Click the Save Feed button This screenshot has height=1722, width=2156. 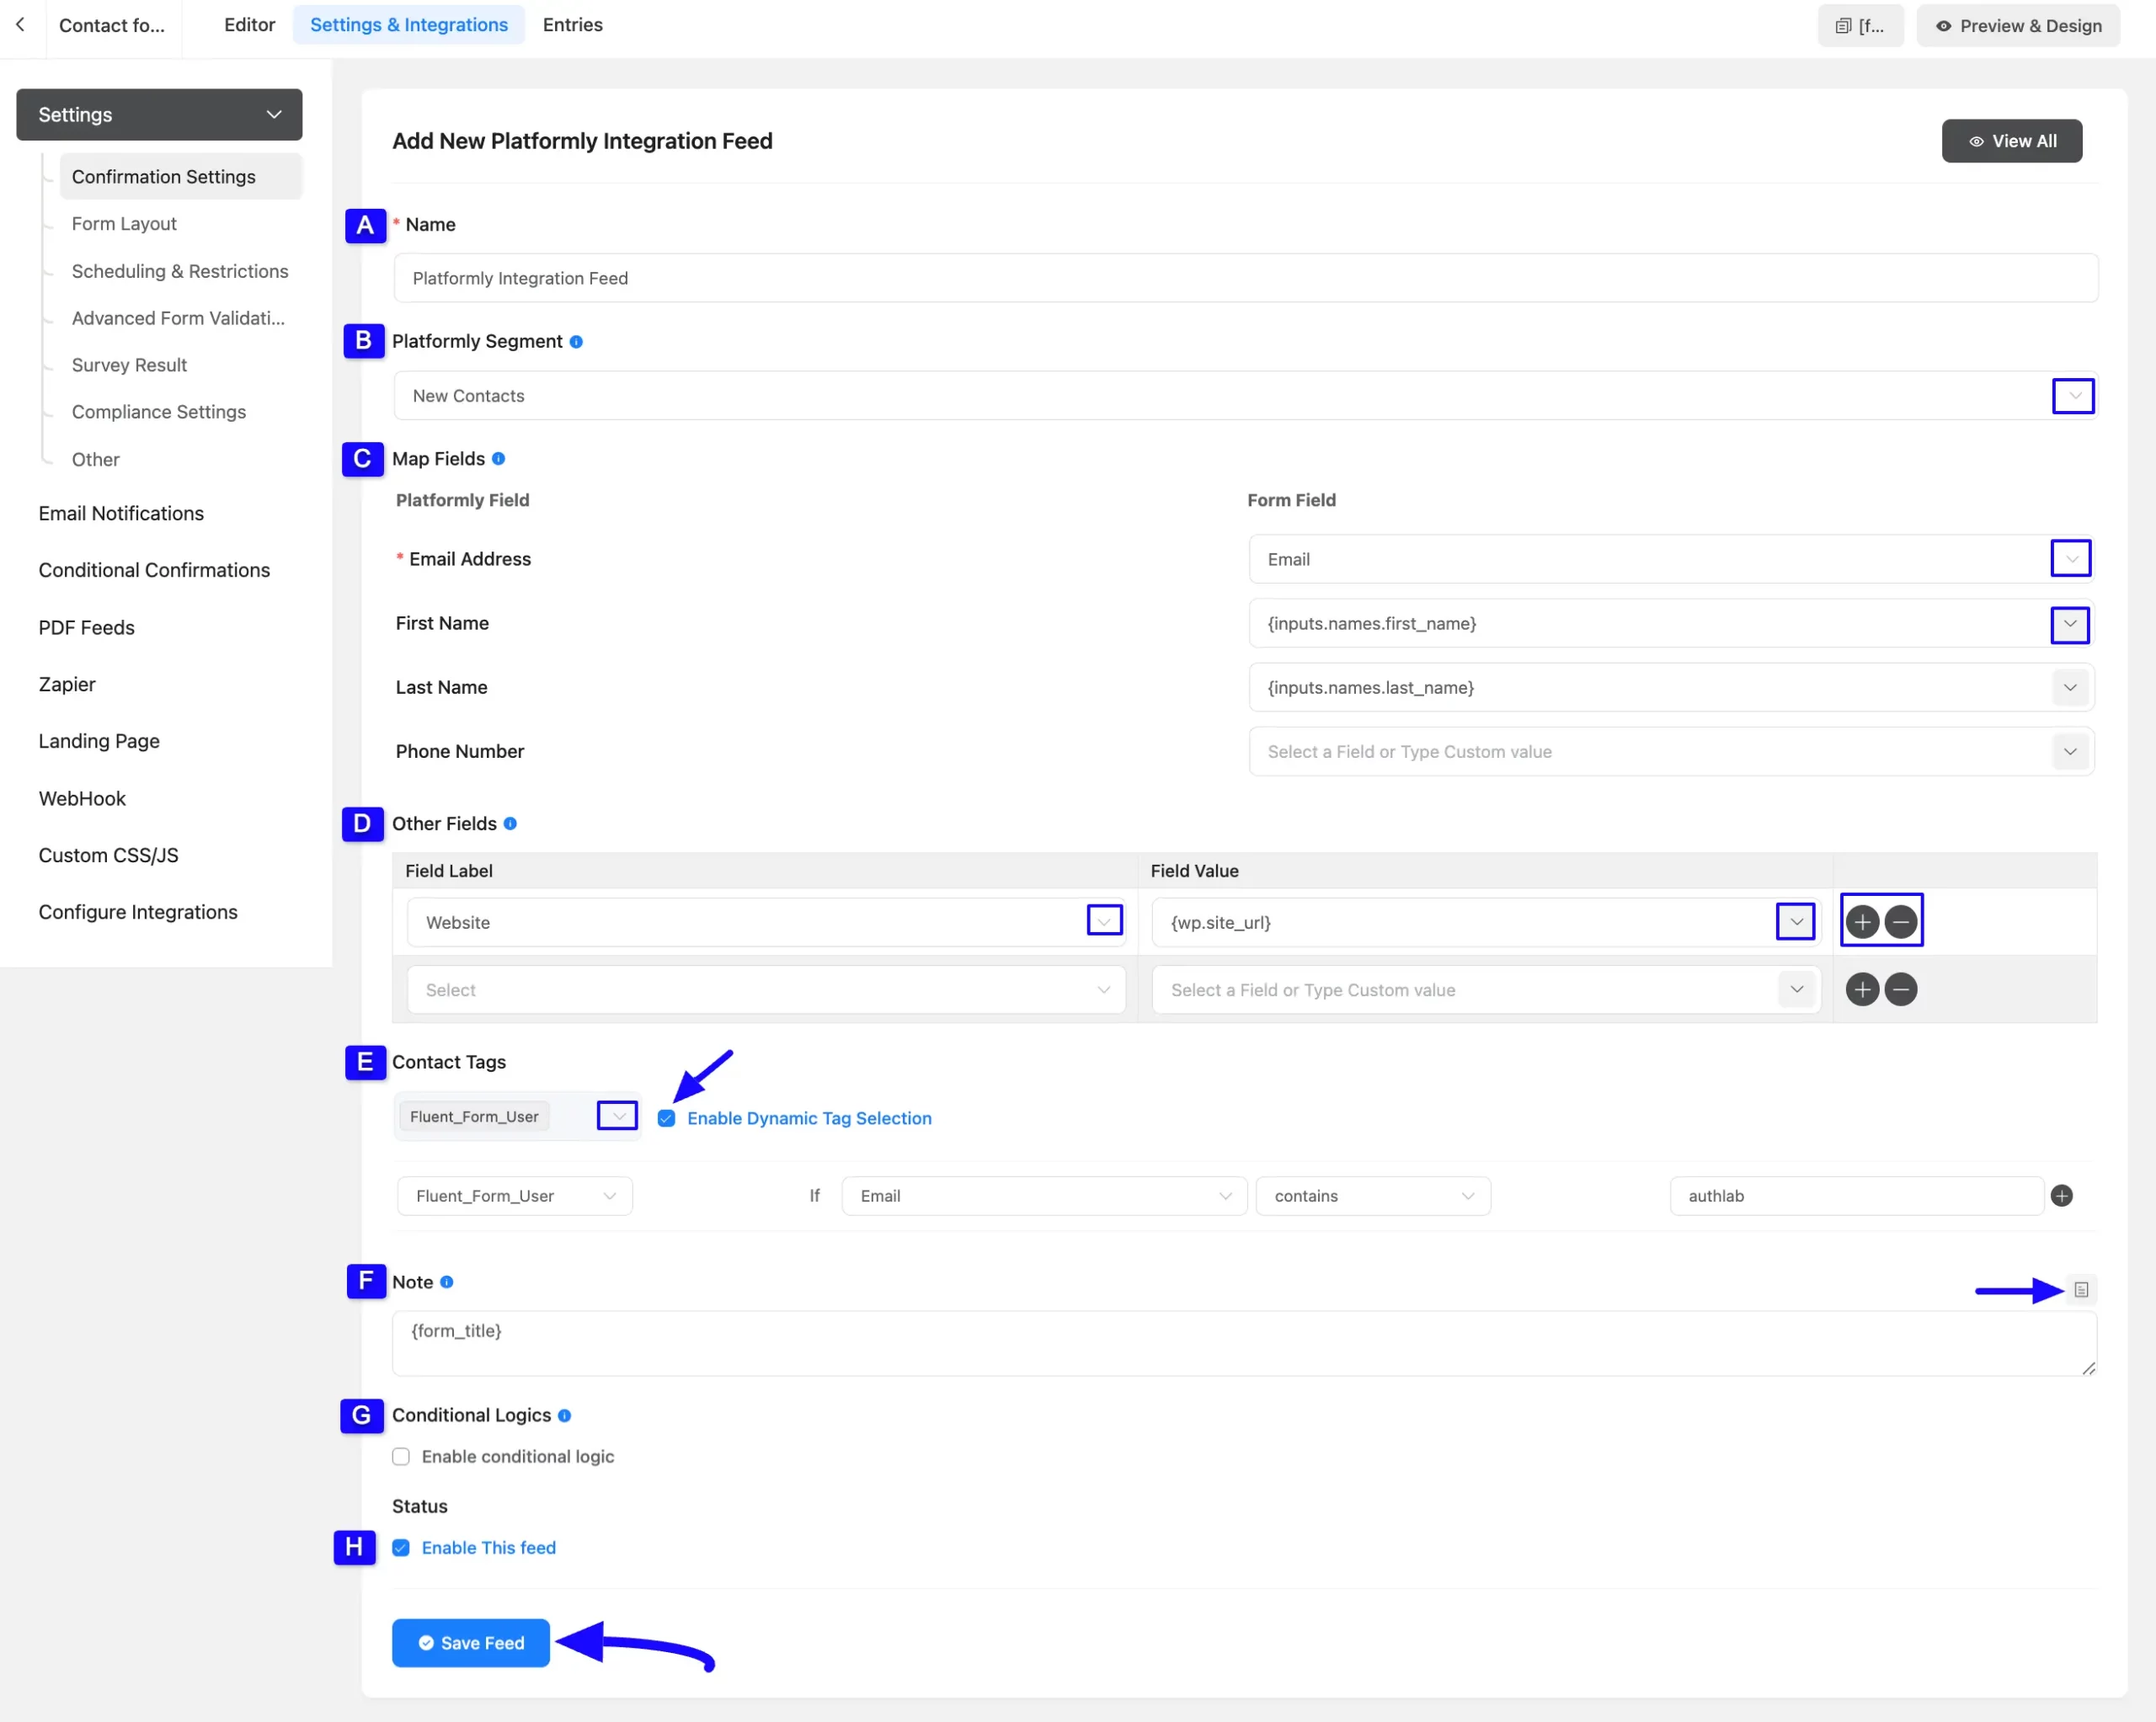(x=471, y=1643)
